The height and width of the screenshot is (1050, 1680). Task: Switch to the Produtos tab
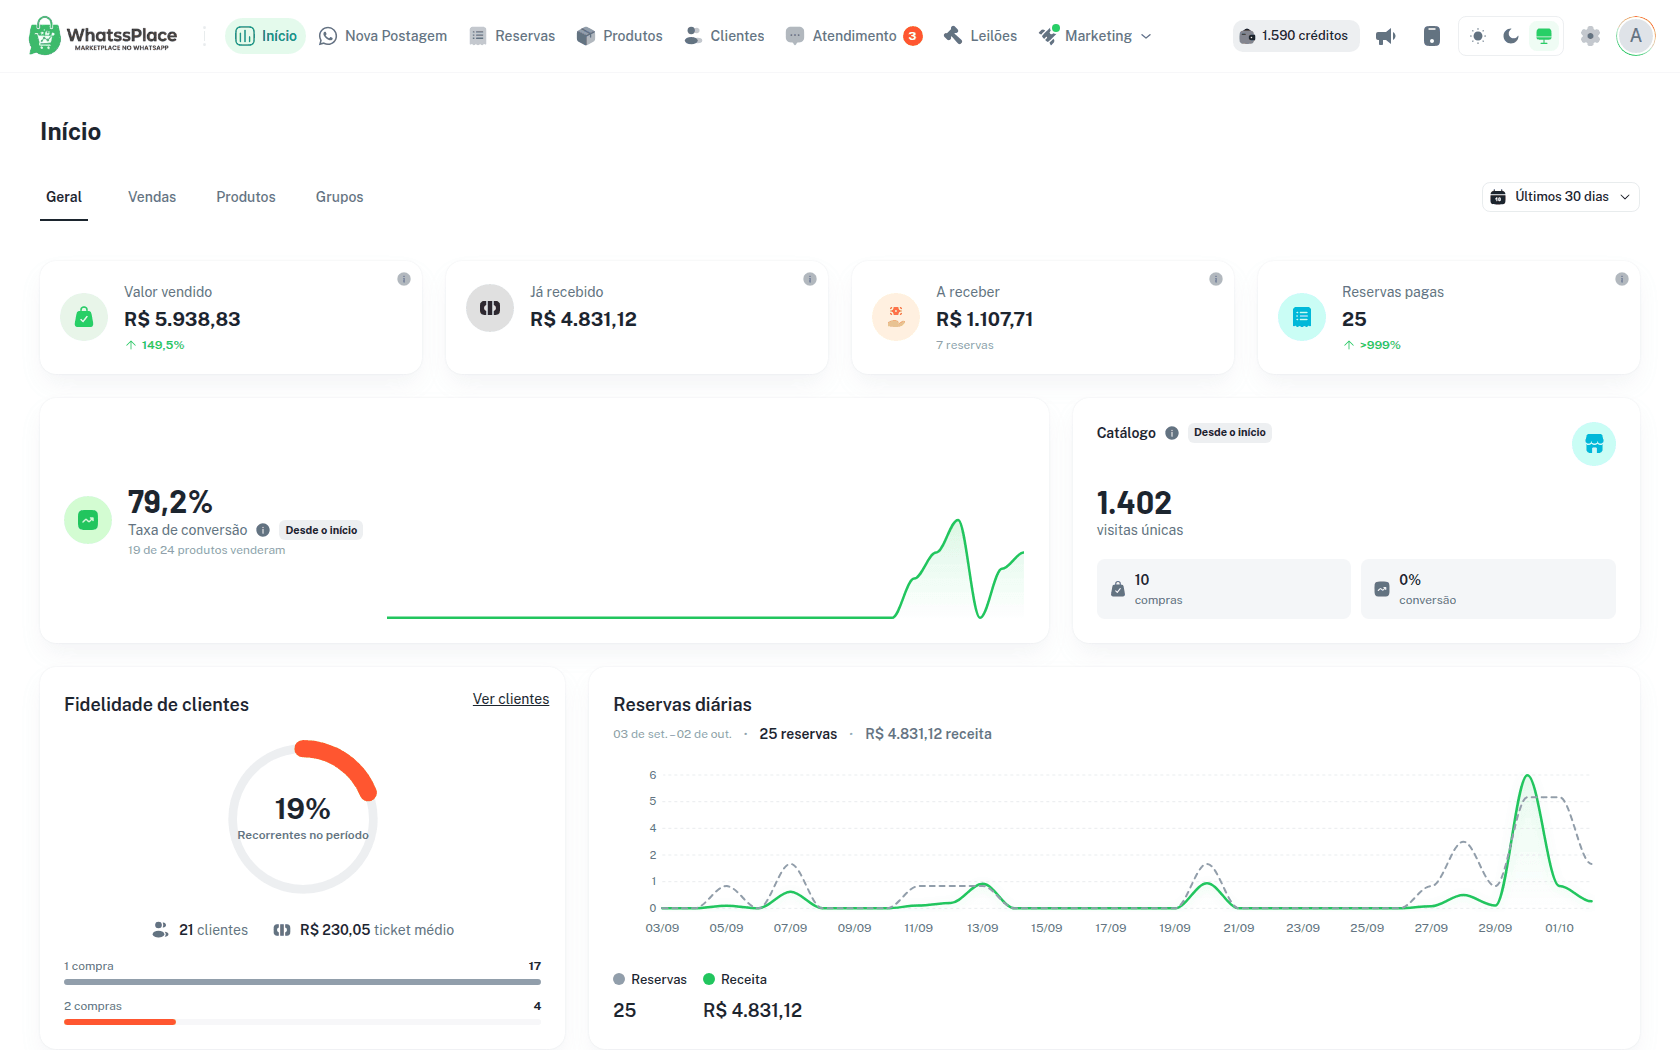tap(246, 197)
